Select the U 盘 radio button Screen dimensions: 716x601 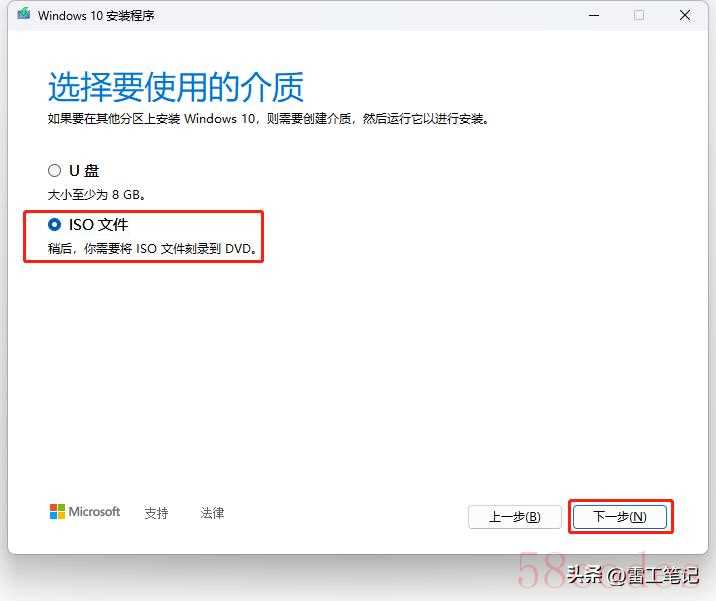coord(54,170)
